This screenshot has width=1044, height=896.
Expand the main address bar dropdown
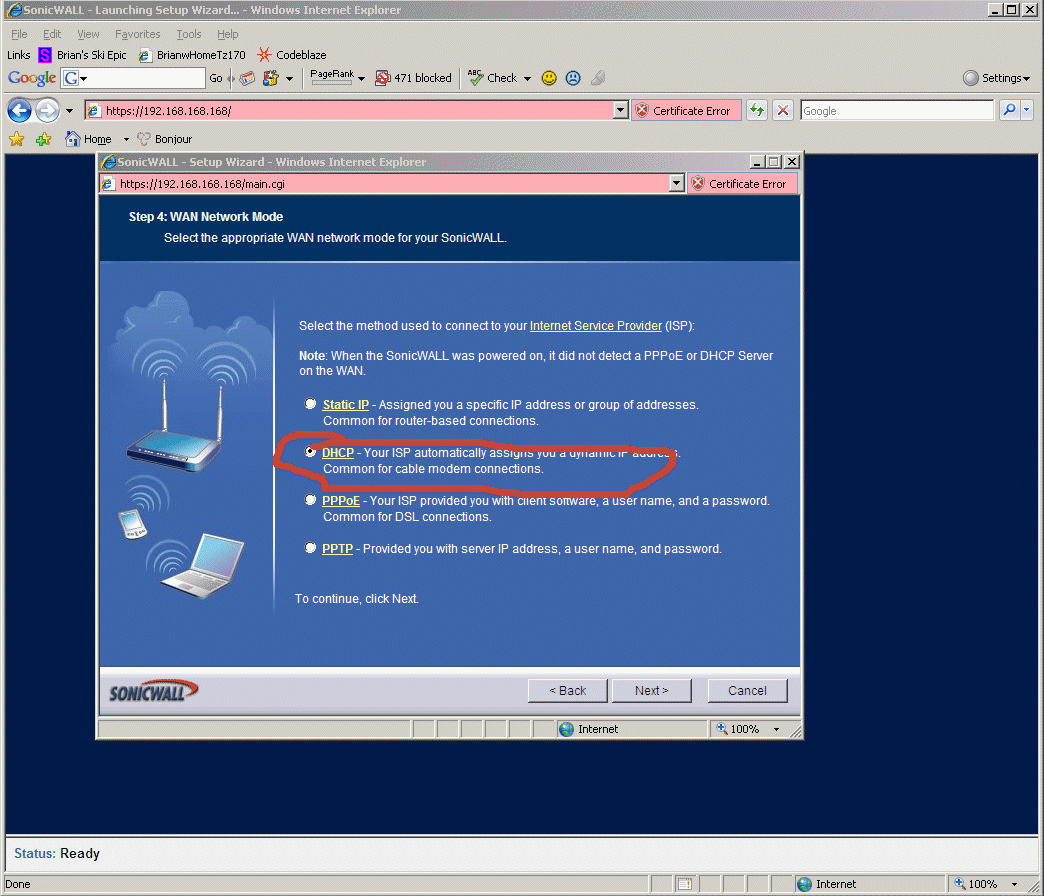(x=621, y=111)
